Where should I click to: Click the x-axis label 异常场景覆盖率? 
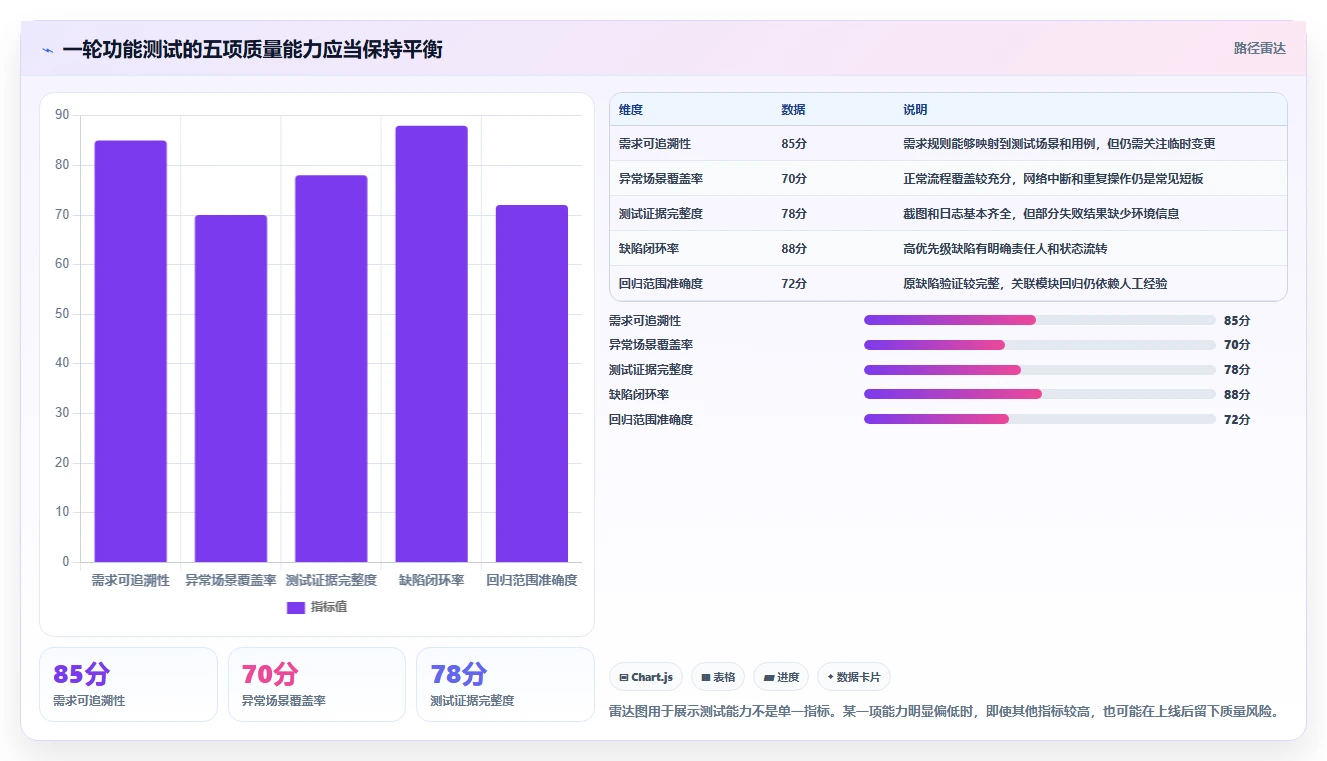[x=231, y=580]
